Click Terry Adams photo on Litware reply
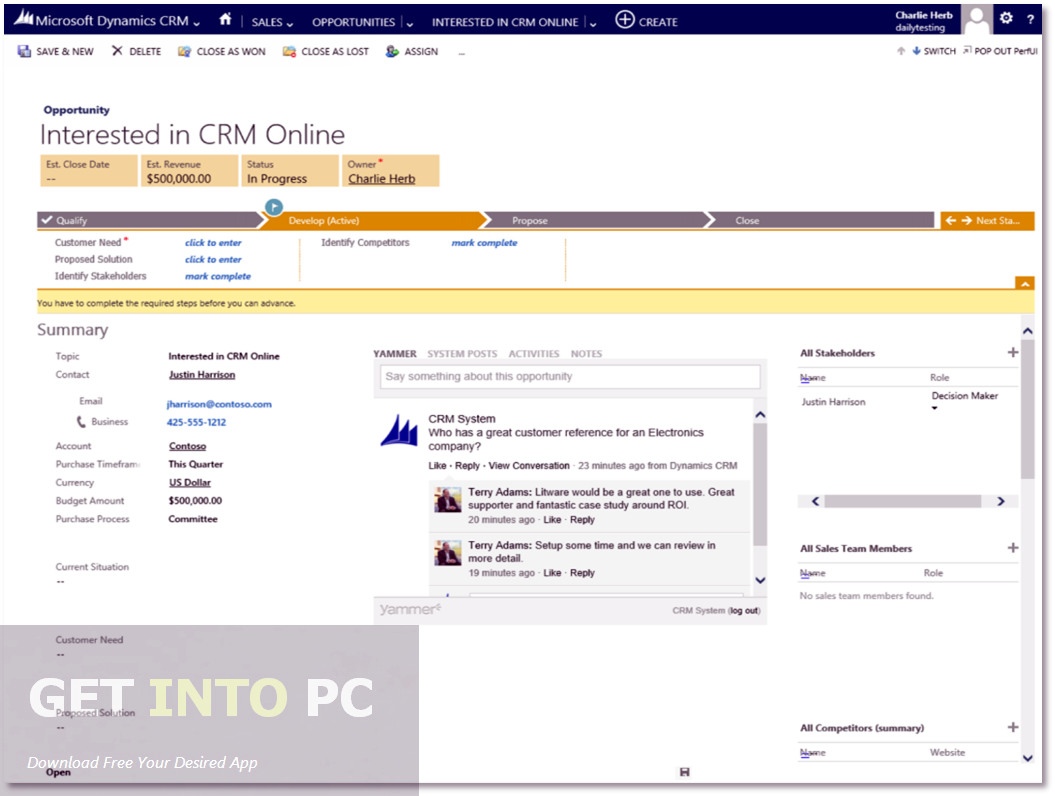1055x796 pixels. (x=447, y=500)
